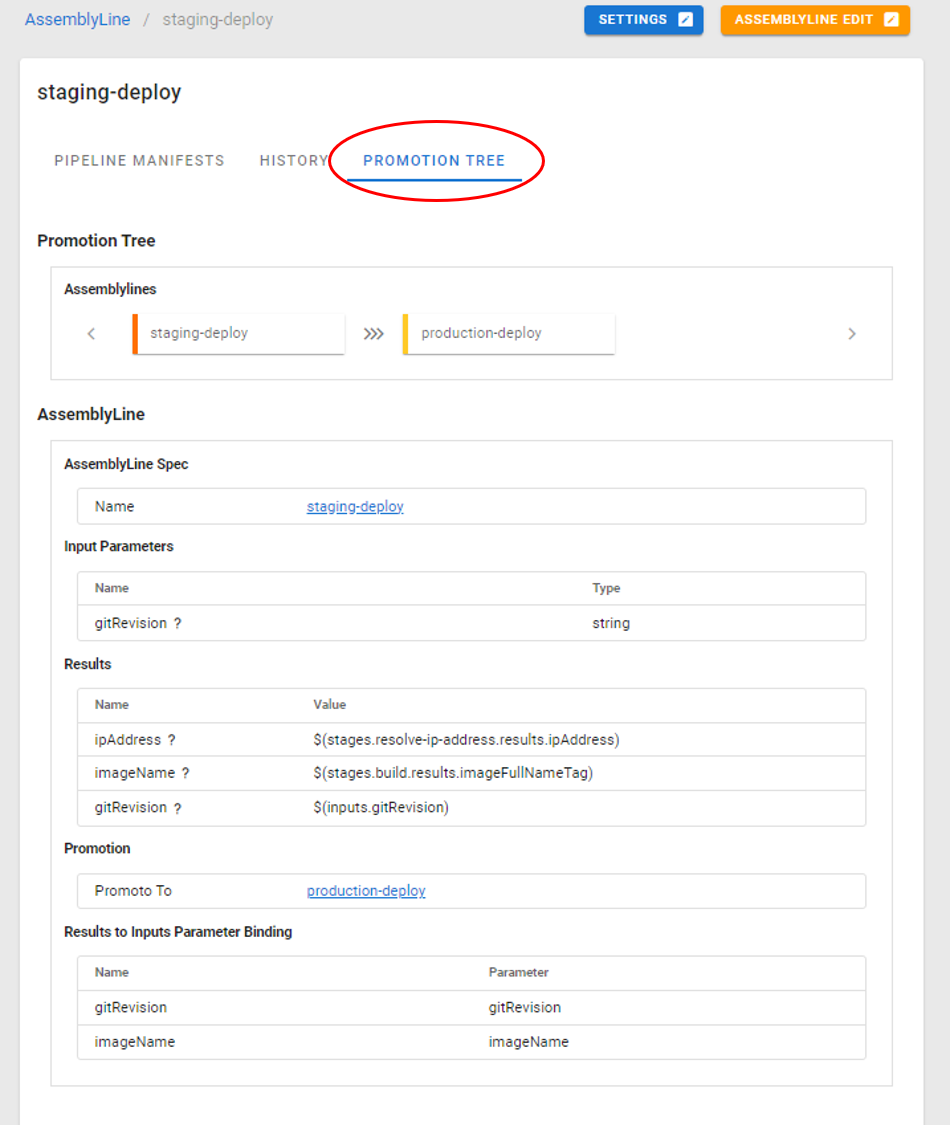Select the staging-deploy card in the tree
950x1125 pixels.
[239, 334]
